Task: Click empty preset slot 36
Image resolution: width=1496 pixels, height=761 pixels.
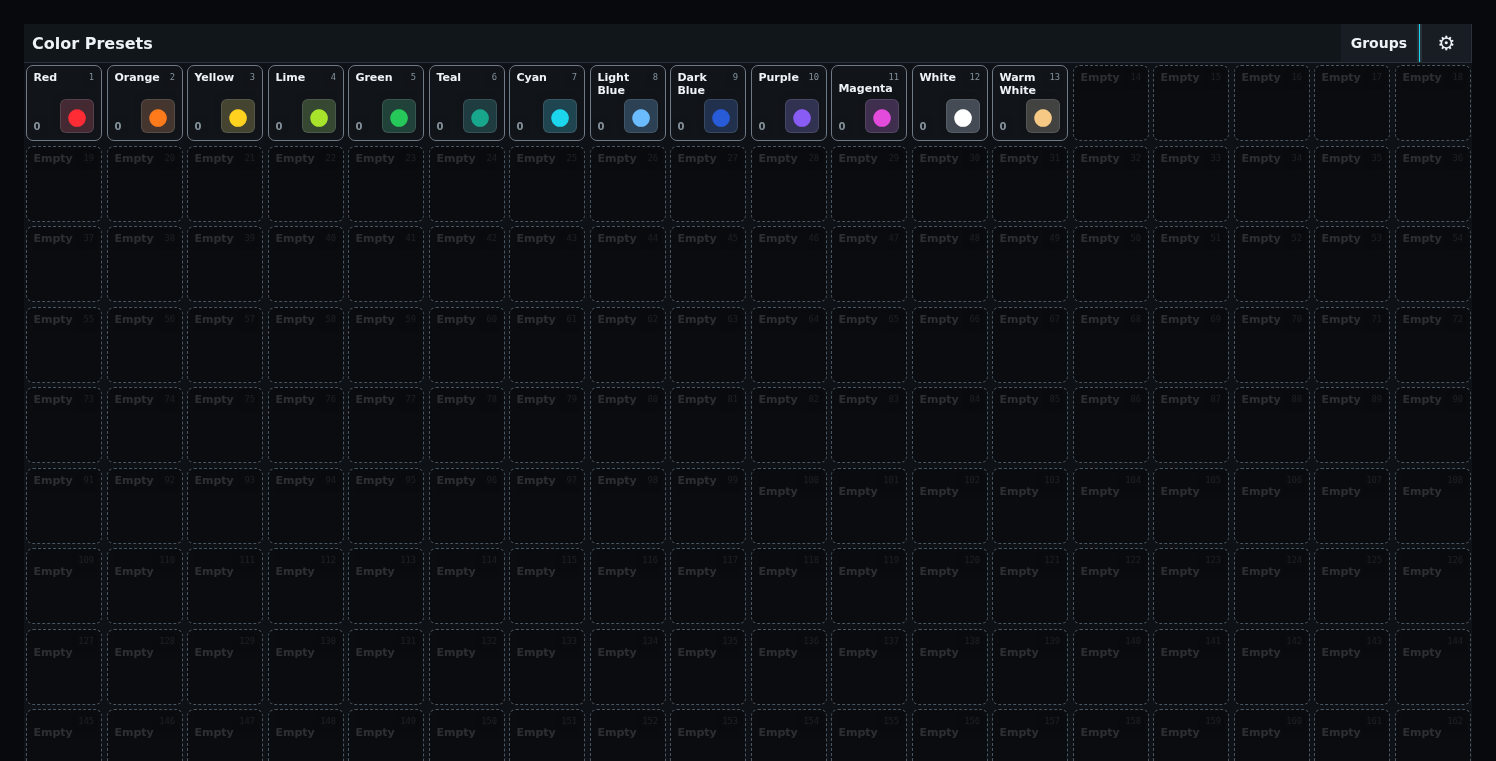Action: (x=1433, y=184)
